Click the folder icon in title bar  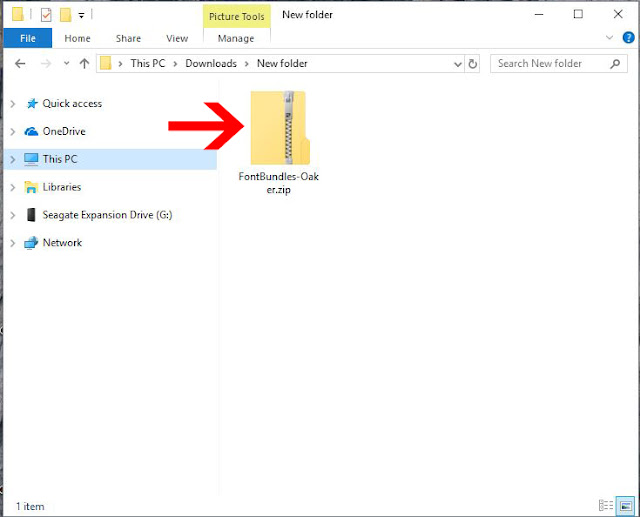click(18, 15)
